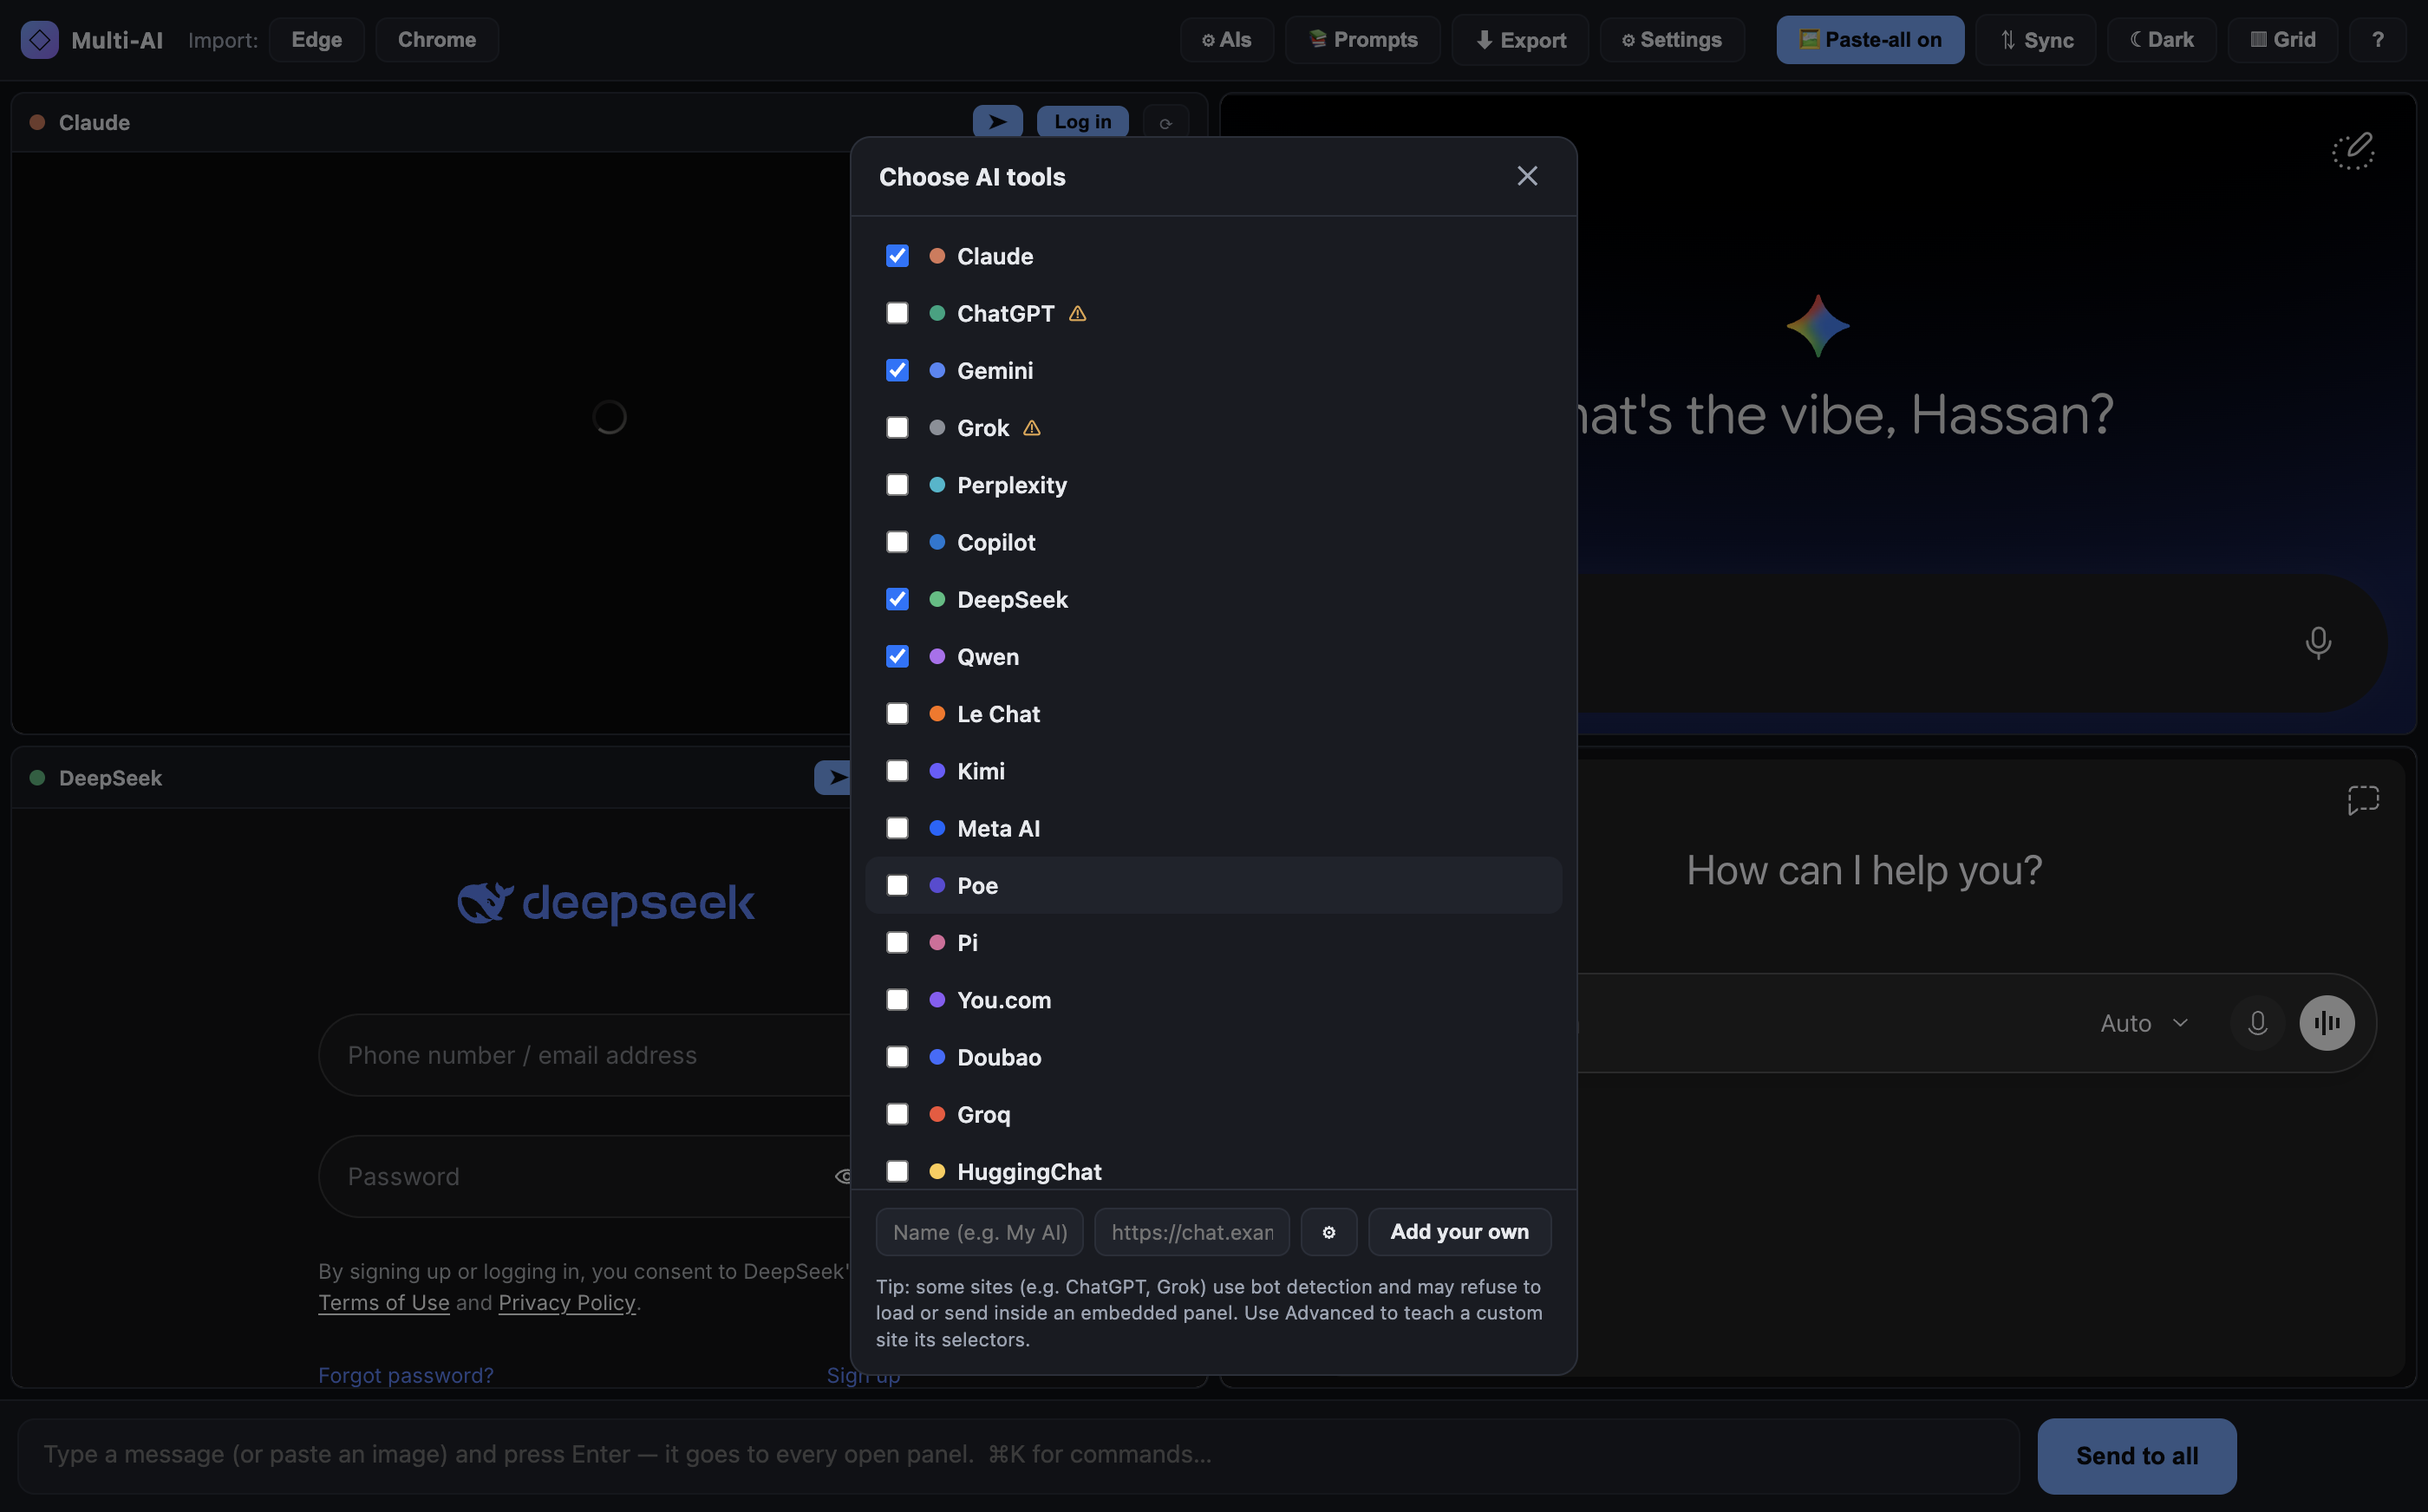
Task: Uncheck the Claude checkbox
Action: pos(897,257)
